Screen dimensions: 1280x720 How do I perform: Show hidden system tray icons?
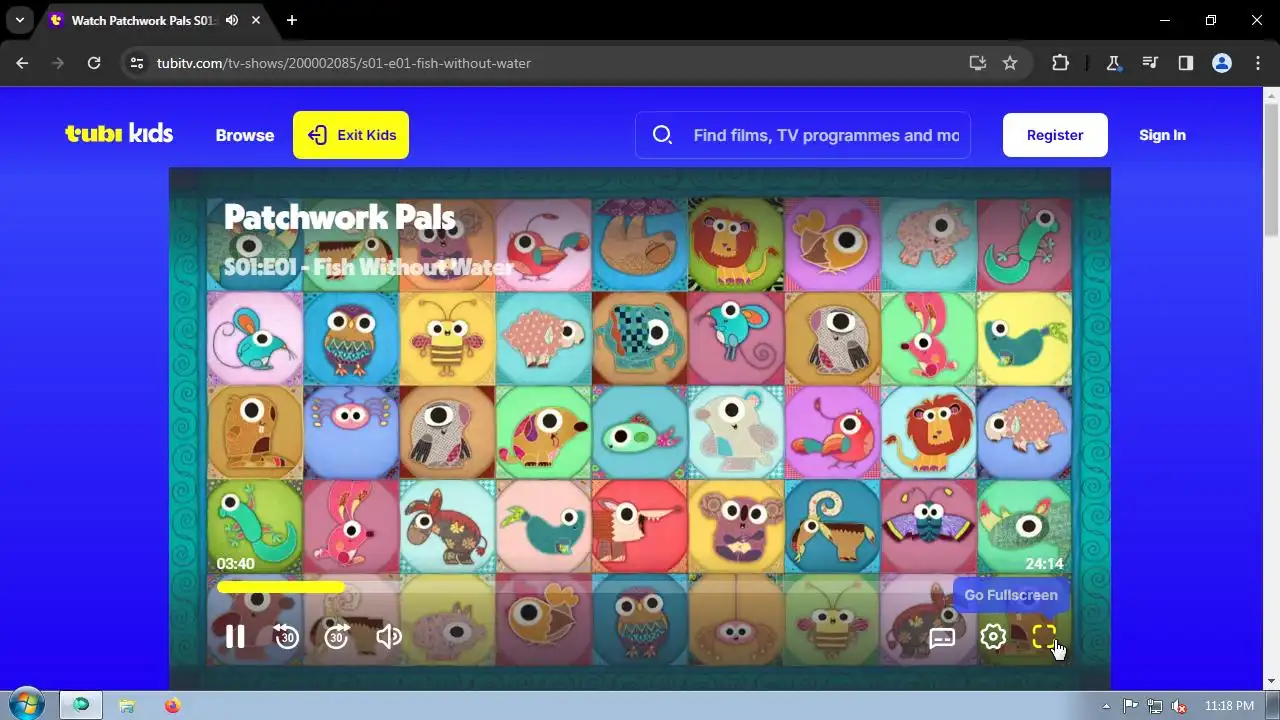coord(1106,705)
